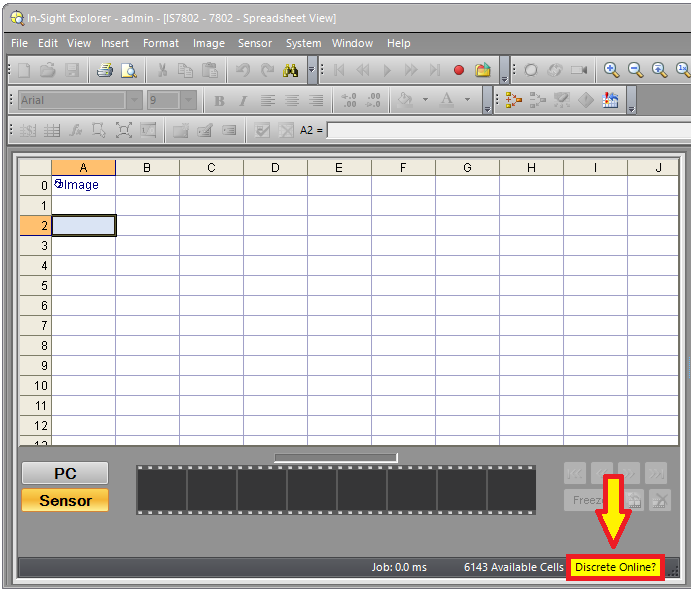Click the Discrete Online? status text

coord(615,567)
